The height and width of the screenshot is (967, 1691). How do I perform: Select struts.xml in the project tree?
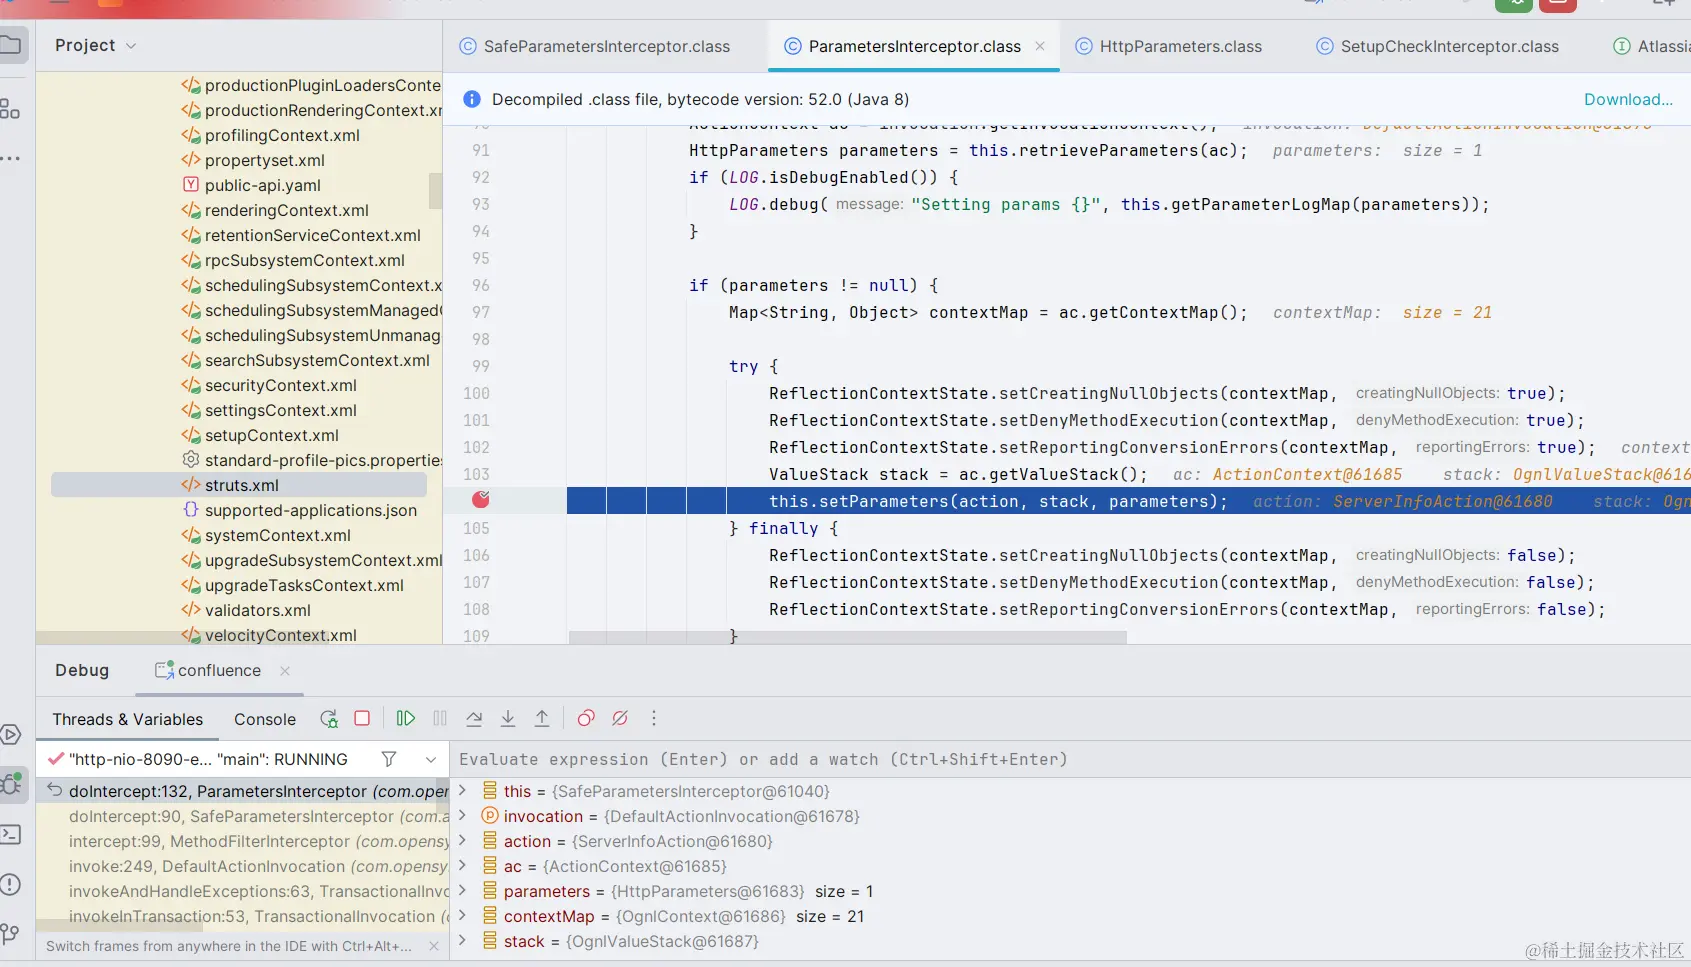[x=239, y=485]
